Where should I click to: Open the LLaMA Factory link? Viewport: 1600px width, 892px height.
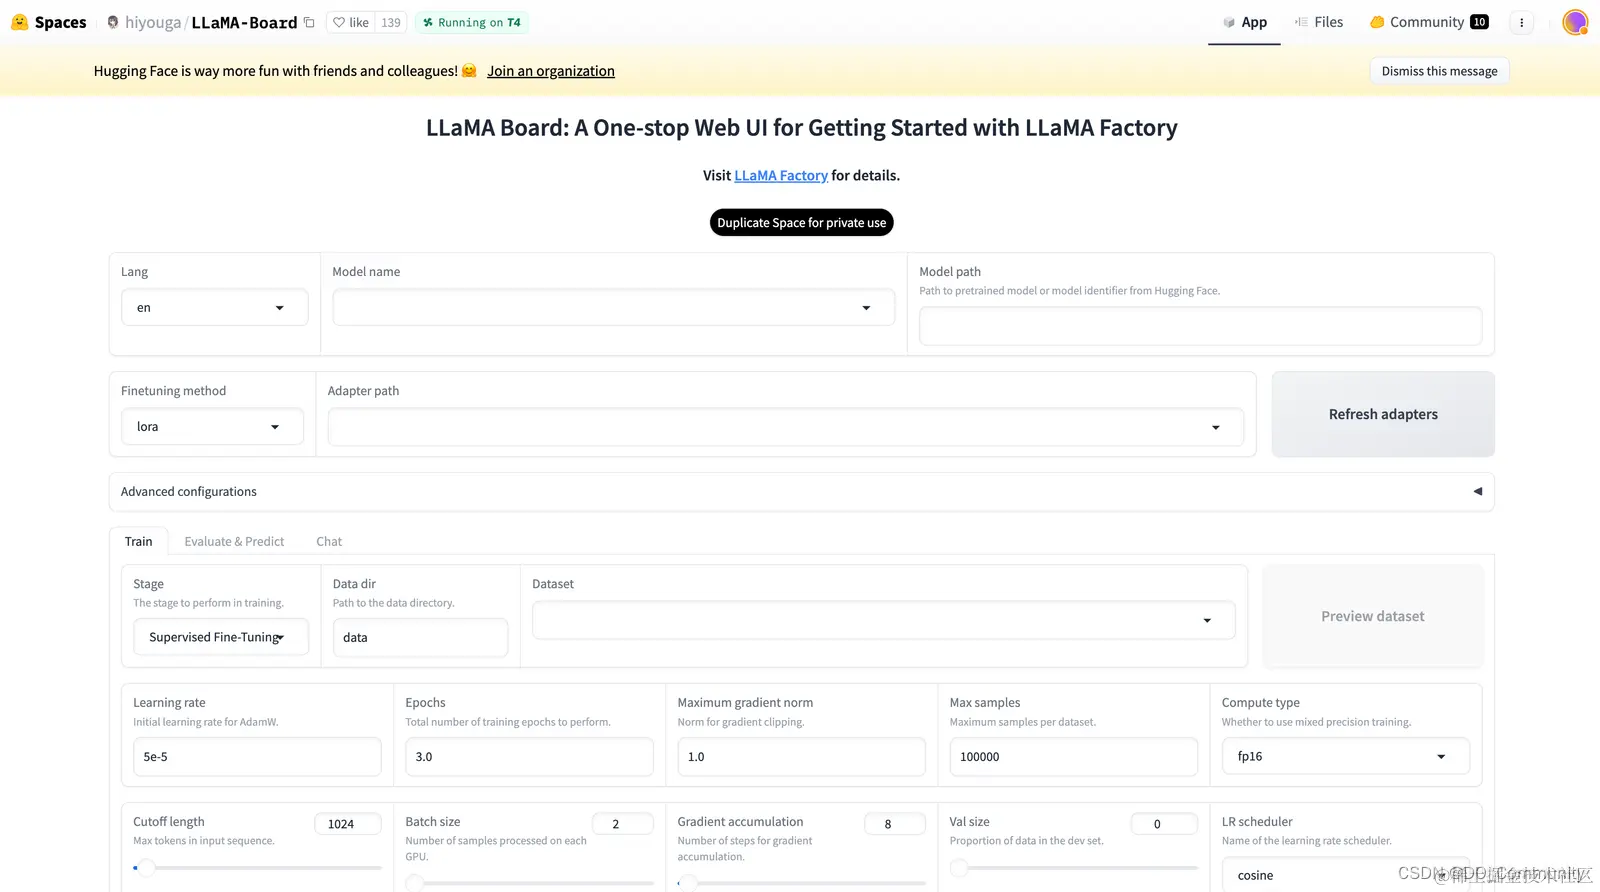[x=781, y=175]
